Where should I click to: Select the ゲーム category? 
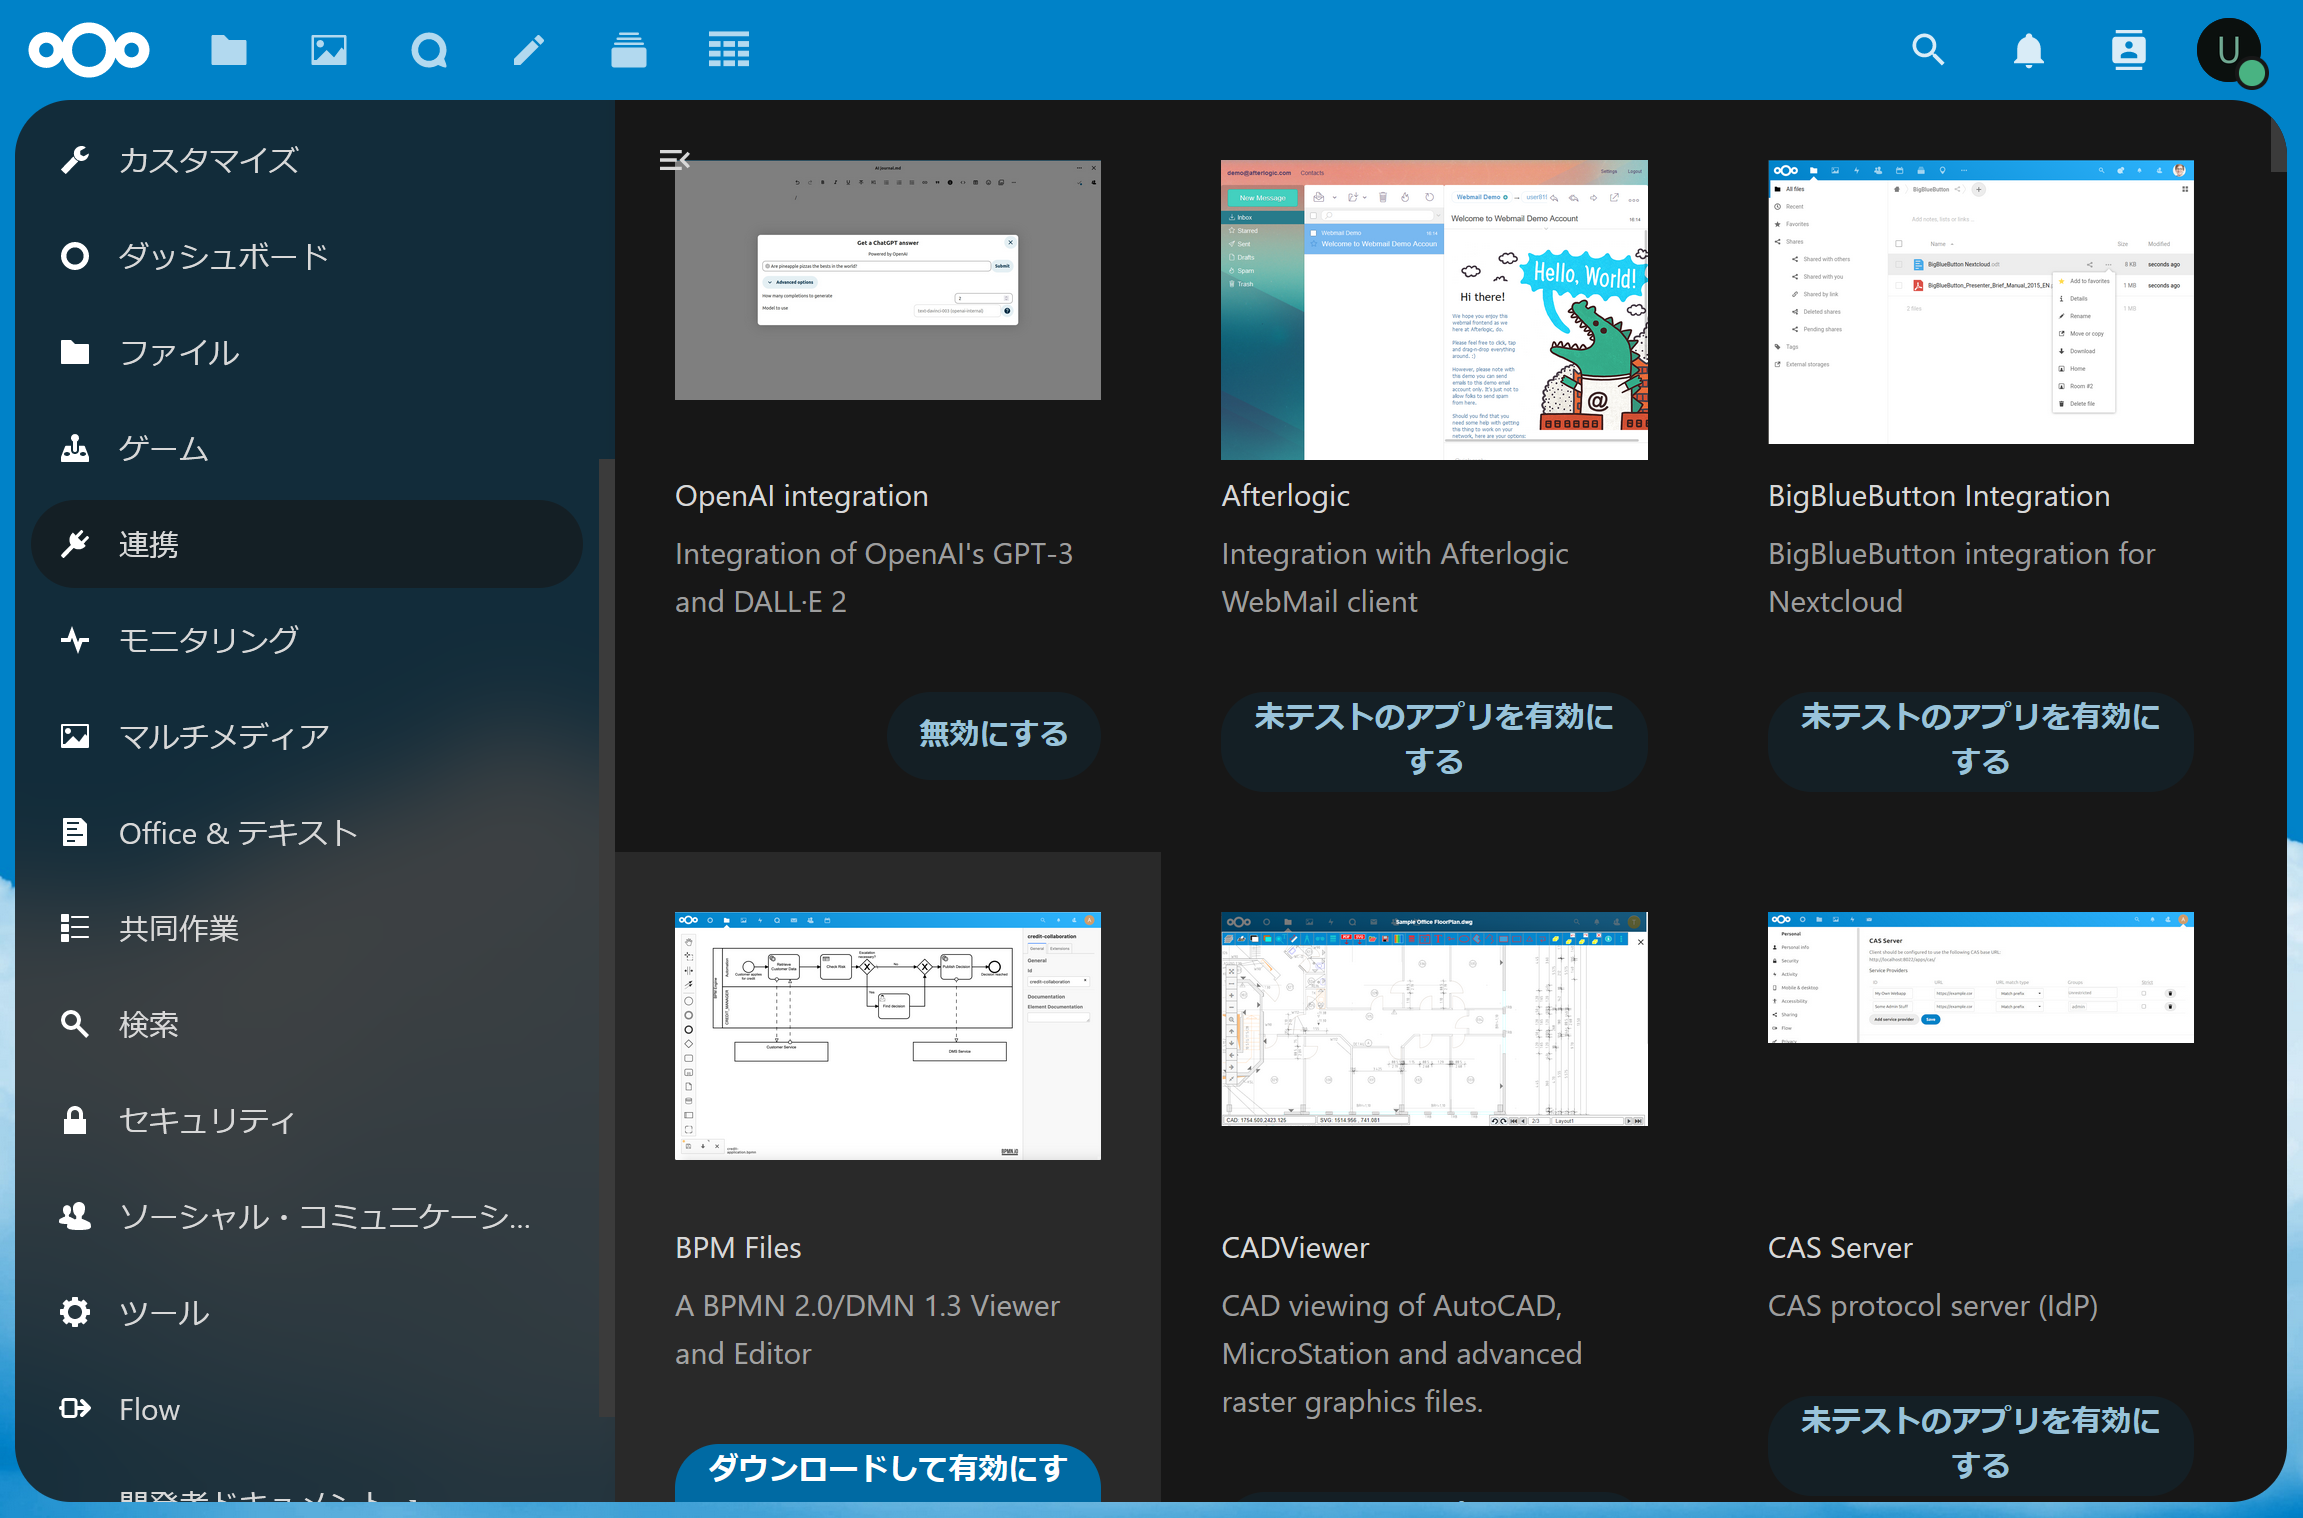pyautogui.click(x=307, y=448)
